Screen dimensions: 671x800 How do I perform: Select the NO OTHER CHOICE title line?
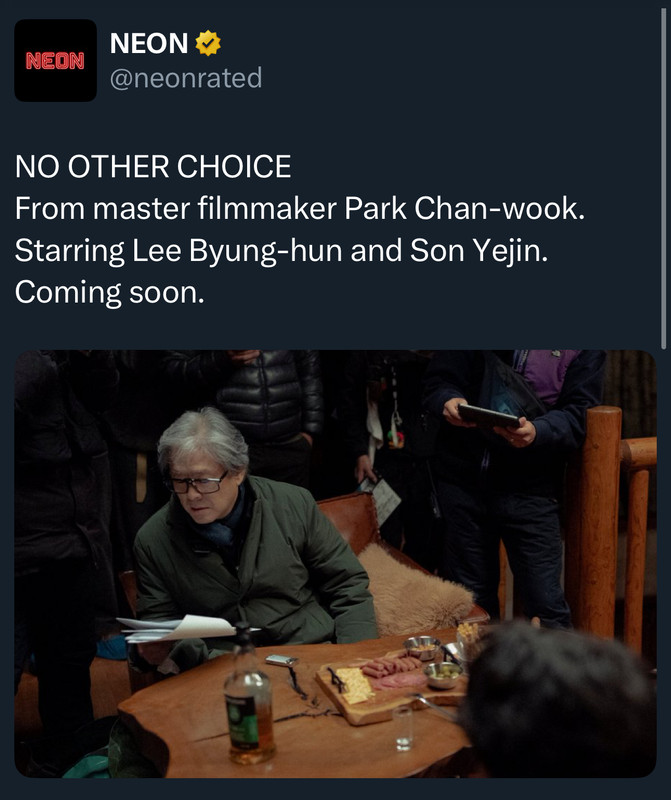coord(153,166)
